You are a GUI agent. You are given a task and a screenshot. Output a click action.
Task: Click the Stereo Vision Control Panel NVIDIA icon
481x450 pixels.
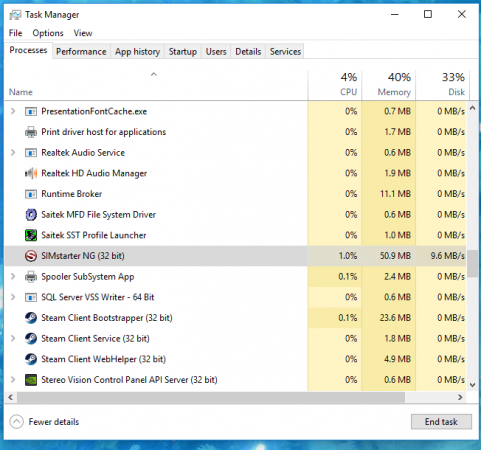(31, 380)
